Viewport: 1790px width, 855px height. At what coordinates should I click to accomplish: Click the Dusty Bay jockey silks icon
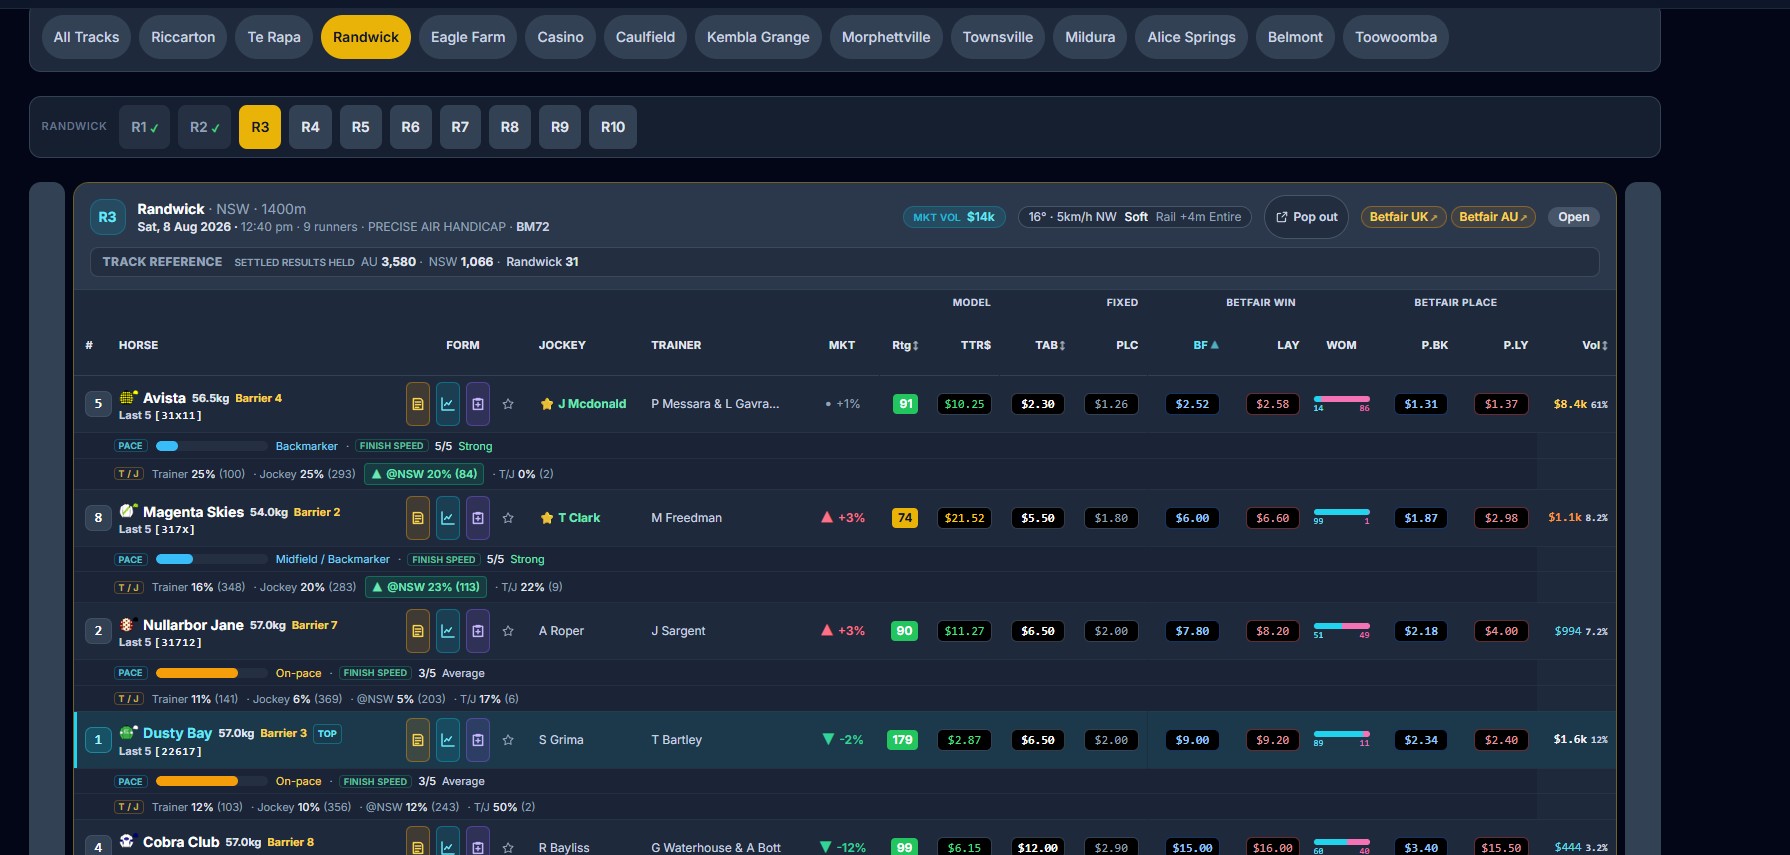[x=128, y=732]
